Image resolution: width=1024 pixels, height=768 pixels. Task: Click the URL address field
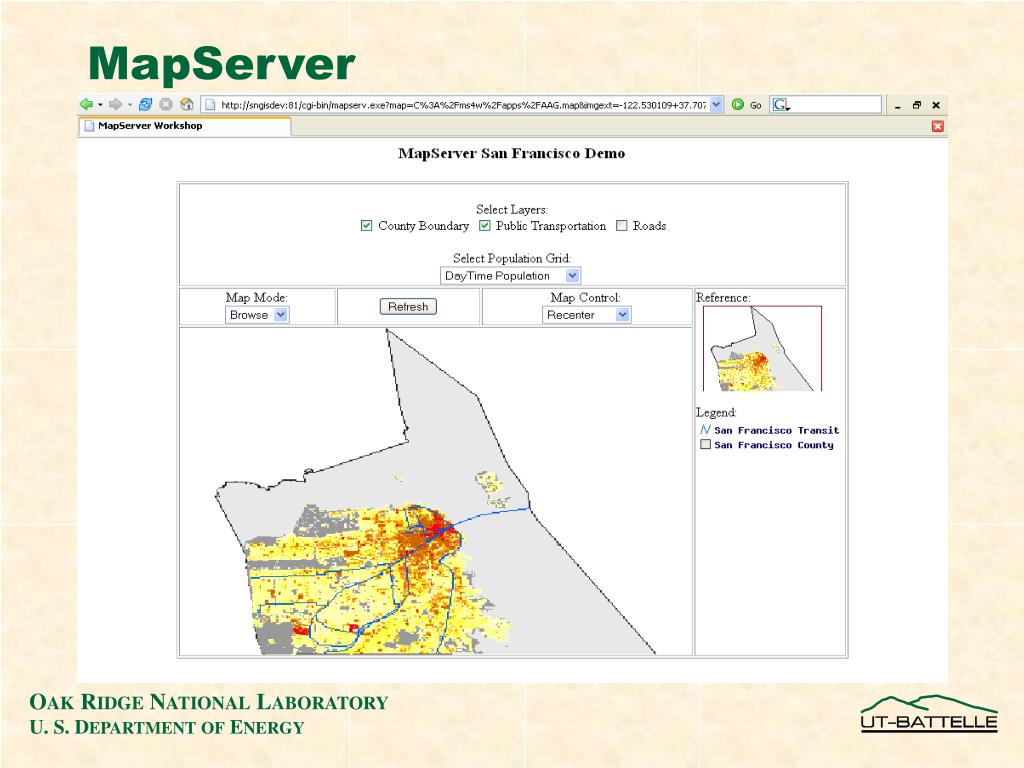tap(463, 104)
